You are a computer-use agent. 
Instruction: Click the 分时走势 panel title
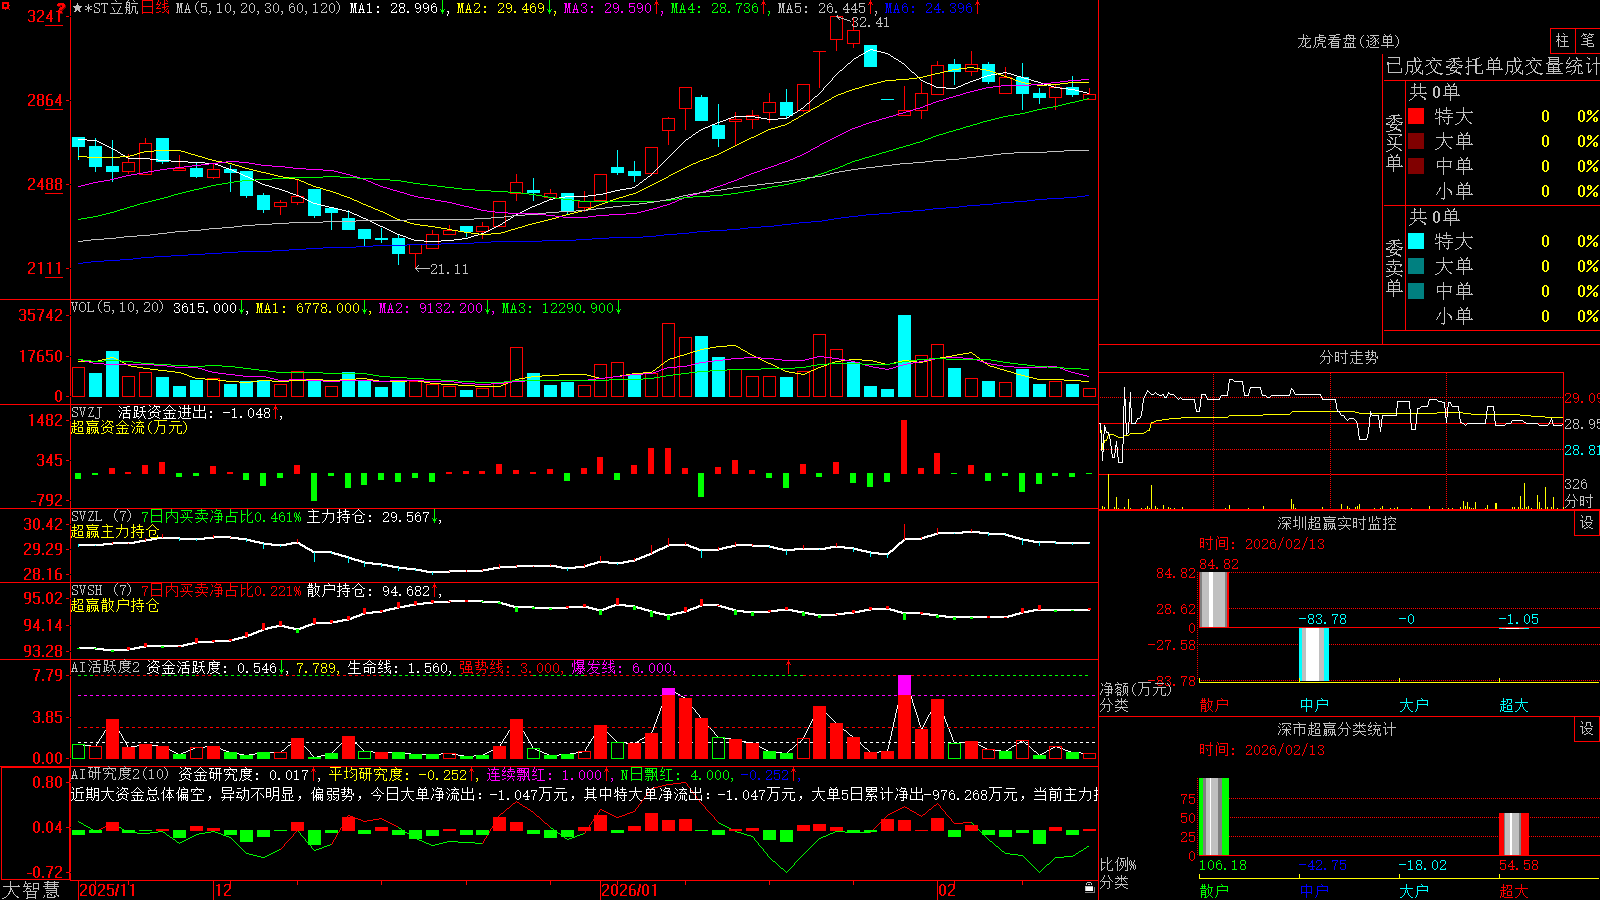pyautogui.click(x=1349, y=357)
